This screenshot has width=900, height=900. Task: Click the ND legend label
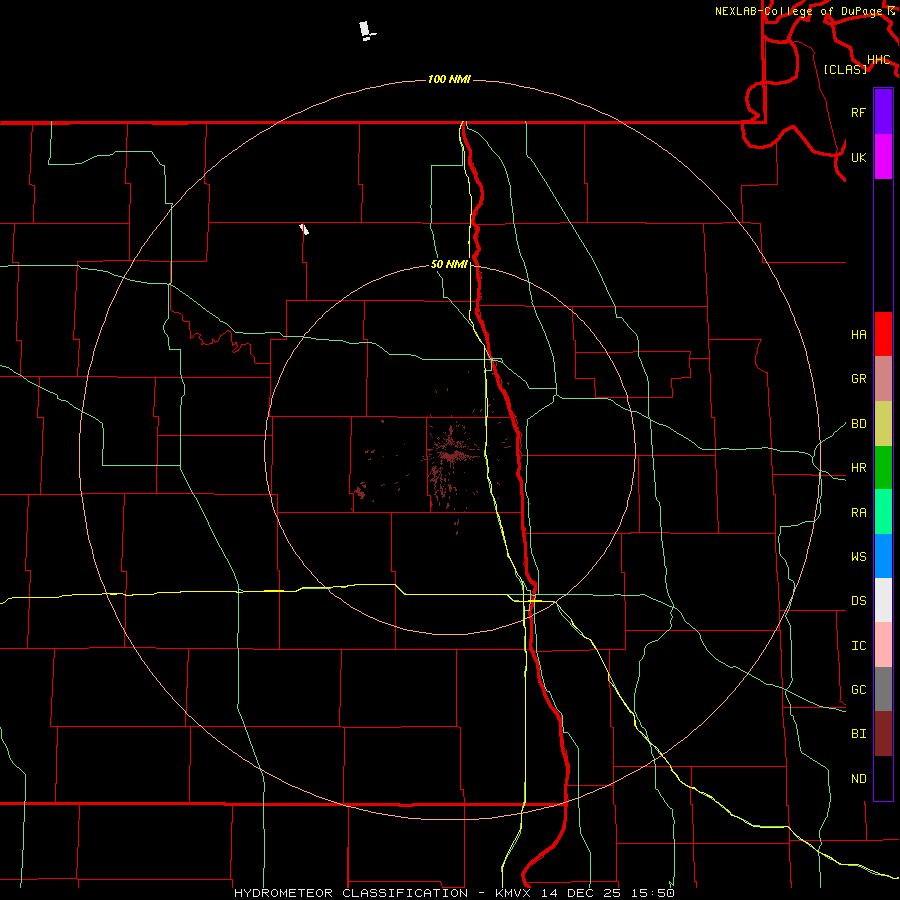(858, 778)
